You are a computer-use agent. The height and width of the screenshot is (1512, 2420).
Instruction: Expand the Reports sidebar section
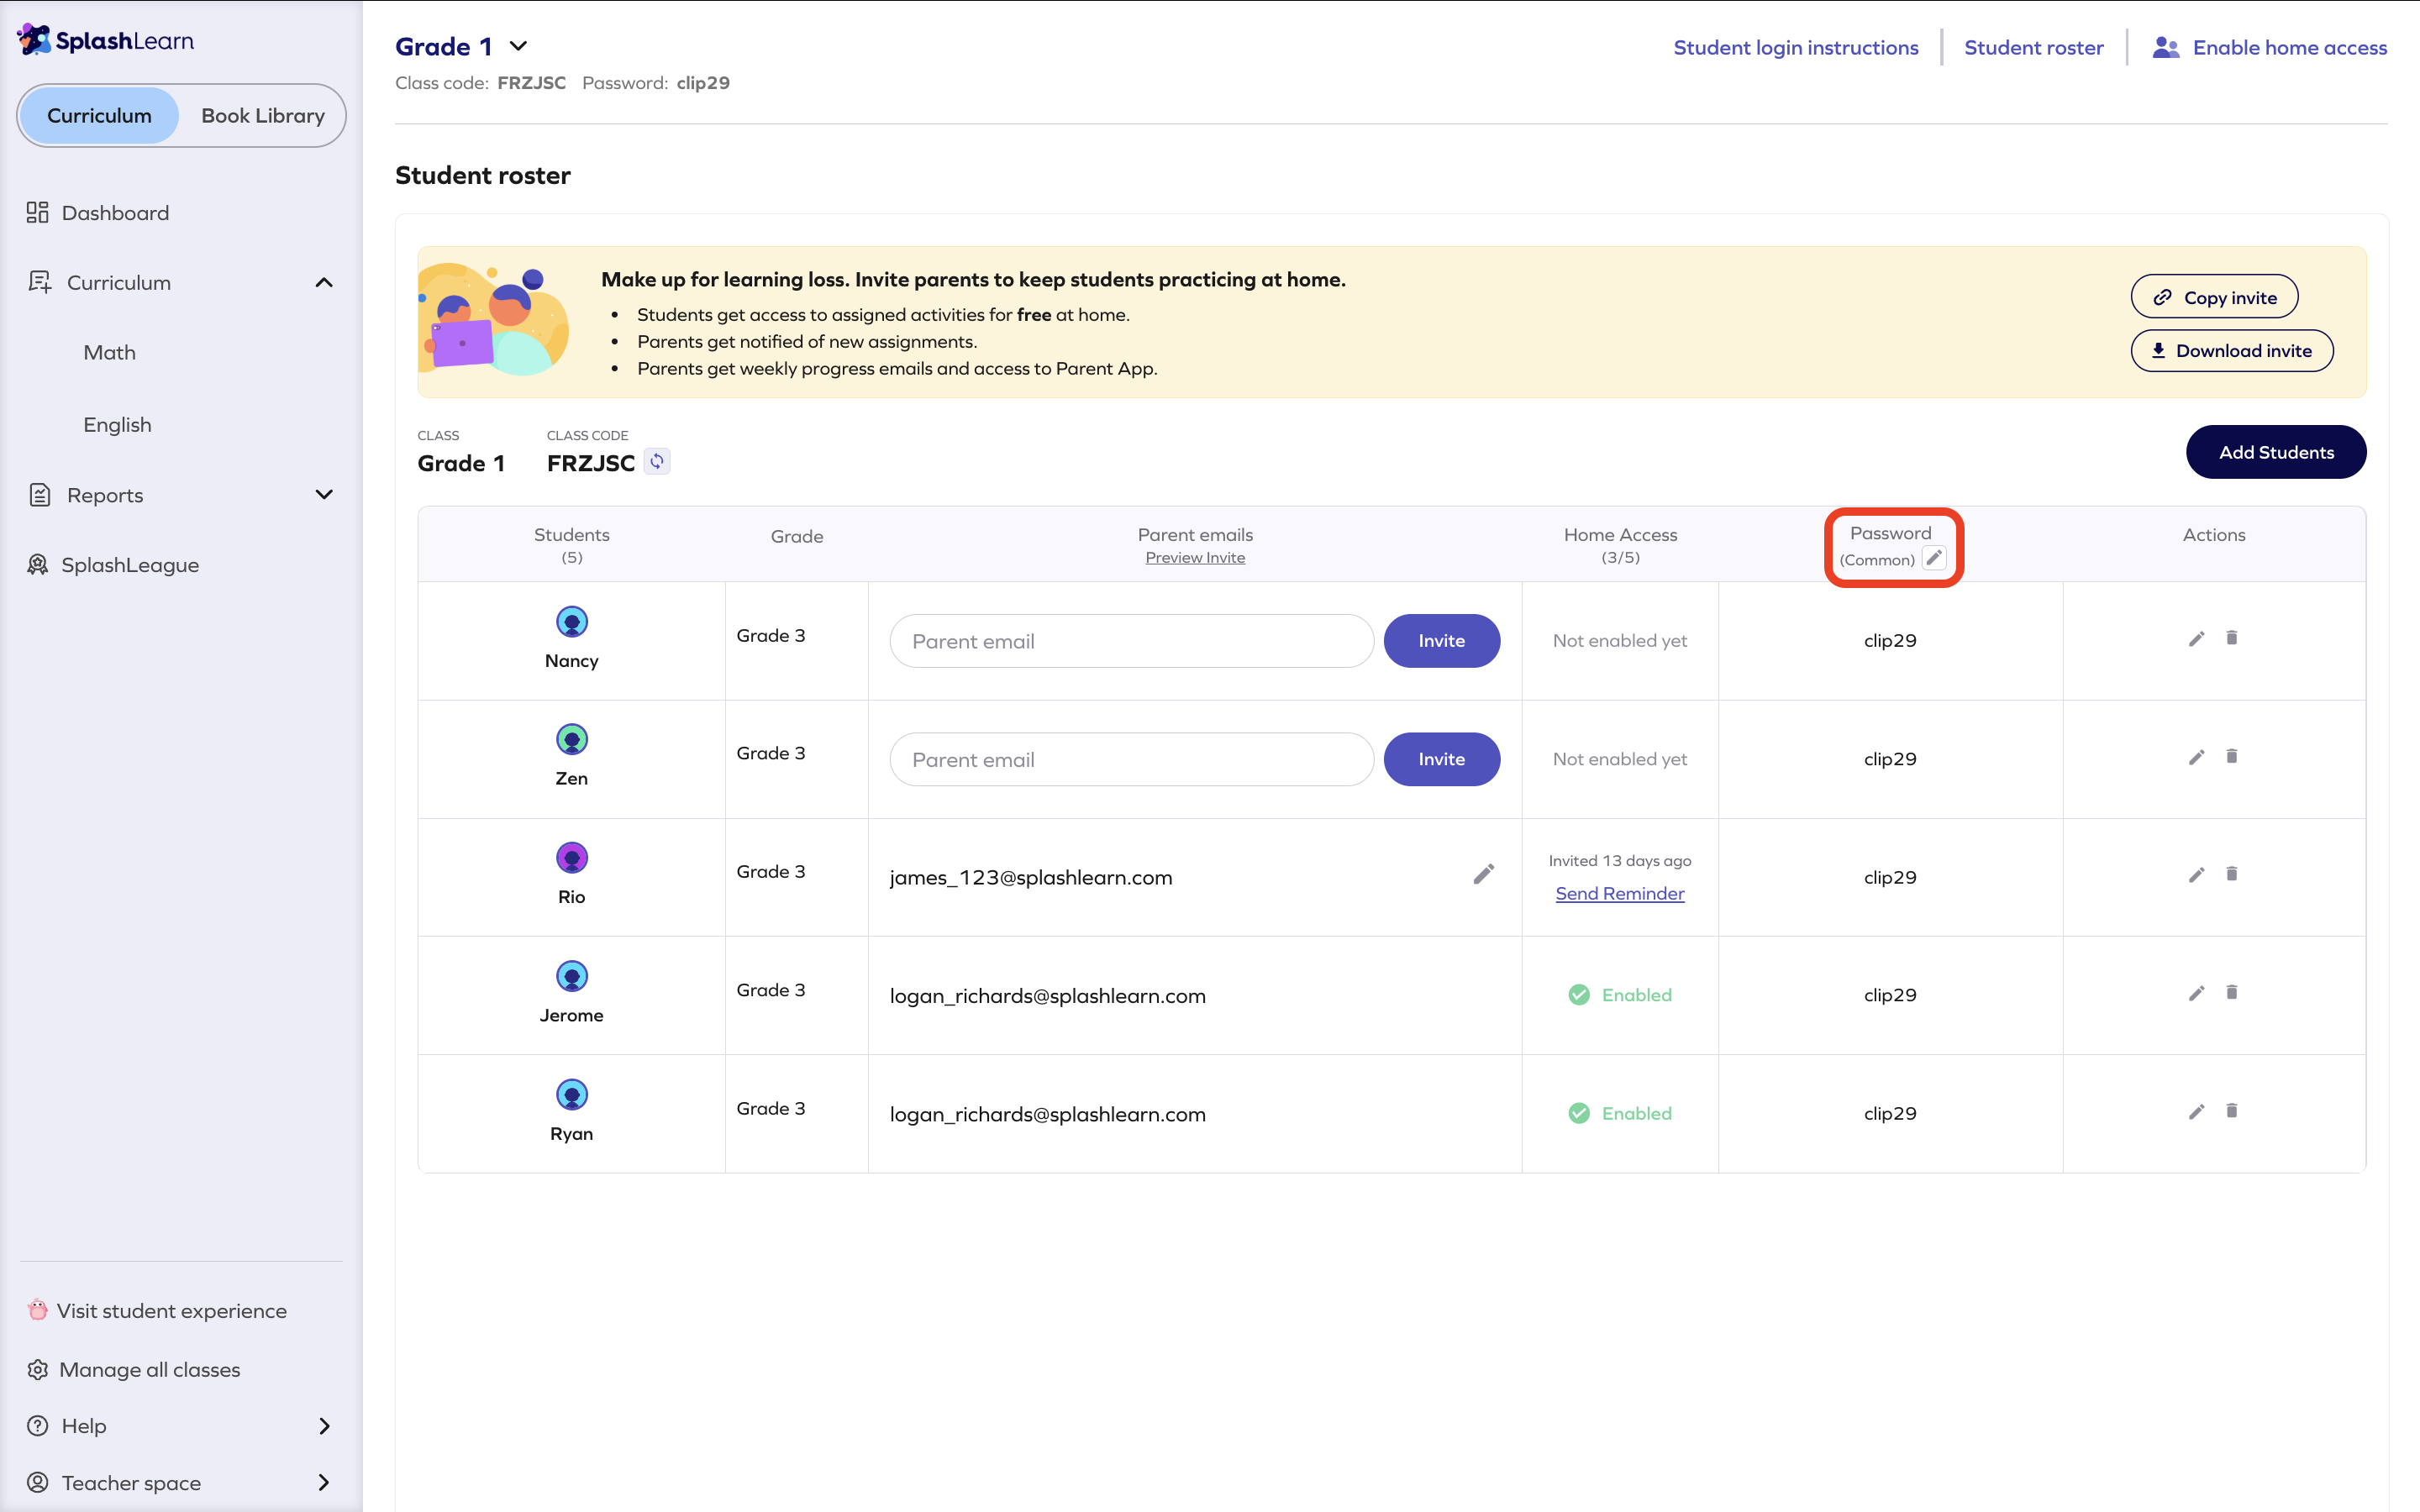pyautogui.click(x=324, y=495)
